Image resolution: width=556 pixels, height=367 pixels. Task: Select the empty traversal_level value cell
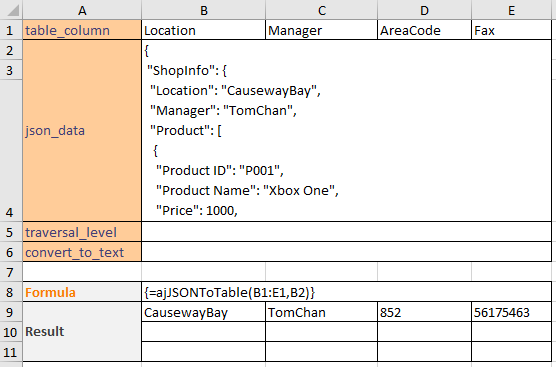346,232
